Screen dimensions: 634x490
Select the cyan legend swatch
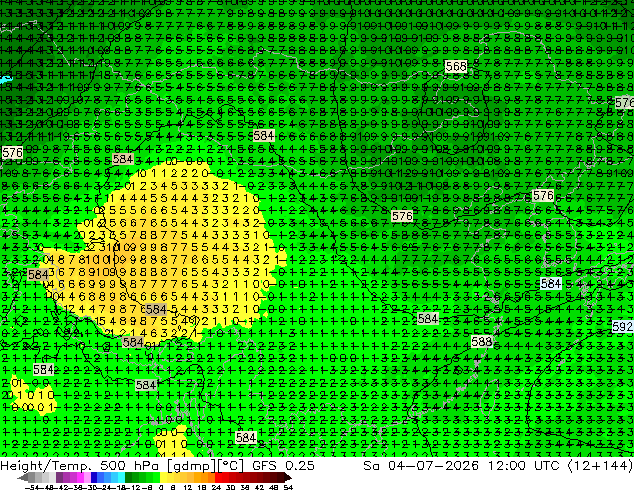click(121, 477)
